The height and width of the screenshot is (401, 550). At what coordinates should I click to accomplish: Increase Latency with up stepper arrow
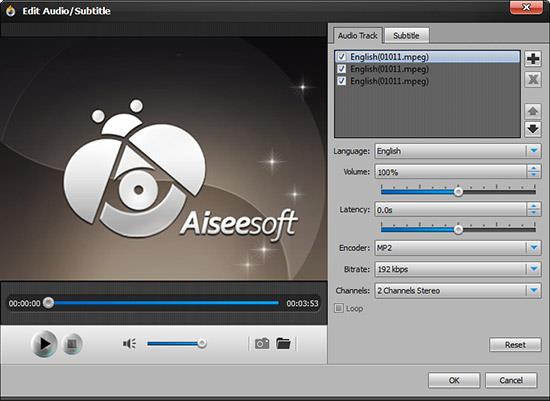click(x=534, y=206)
